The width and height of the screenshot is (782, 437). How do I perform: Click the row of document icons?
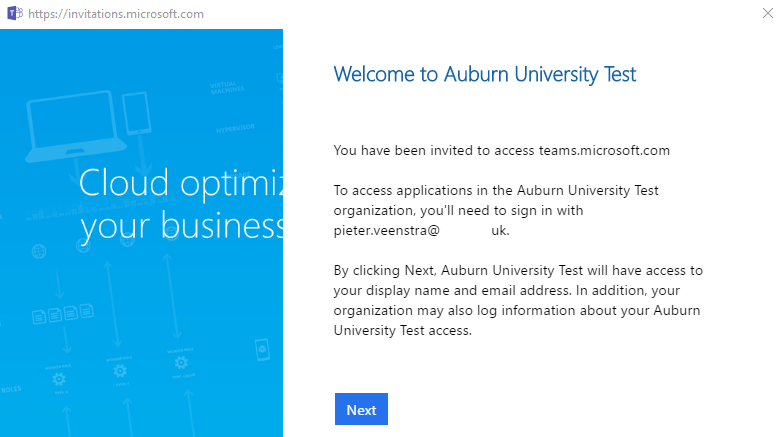[x=63, y=314]
